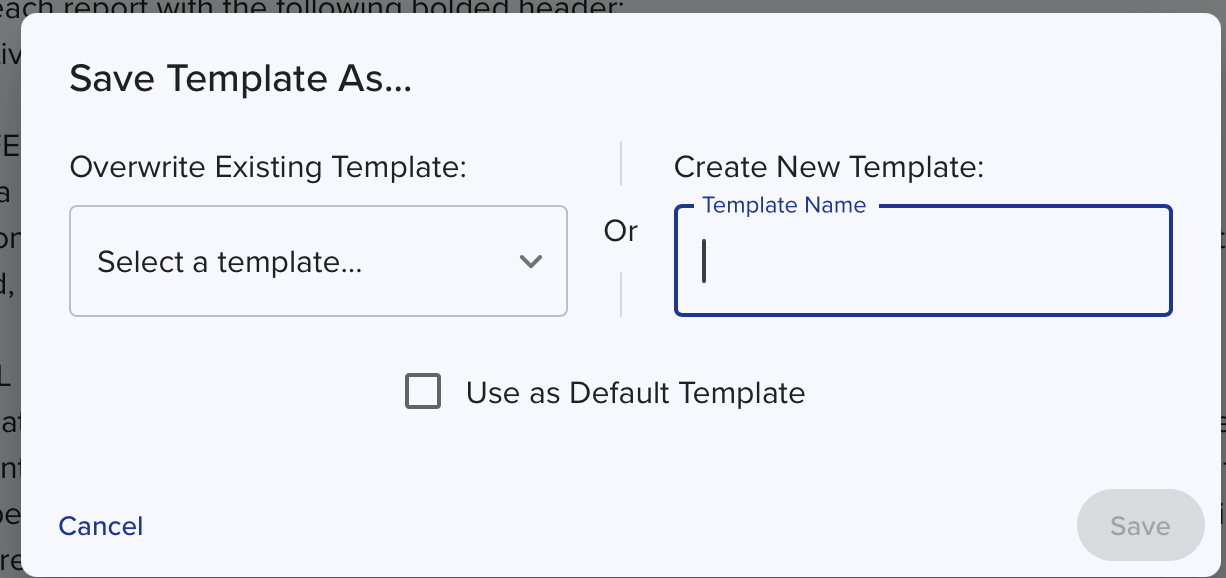Click the 'Use as Default Template' label text

coord(635,393)
